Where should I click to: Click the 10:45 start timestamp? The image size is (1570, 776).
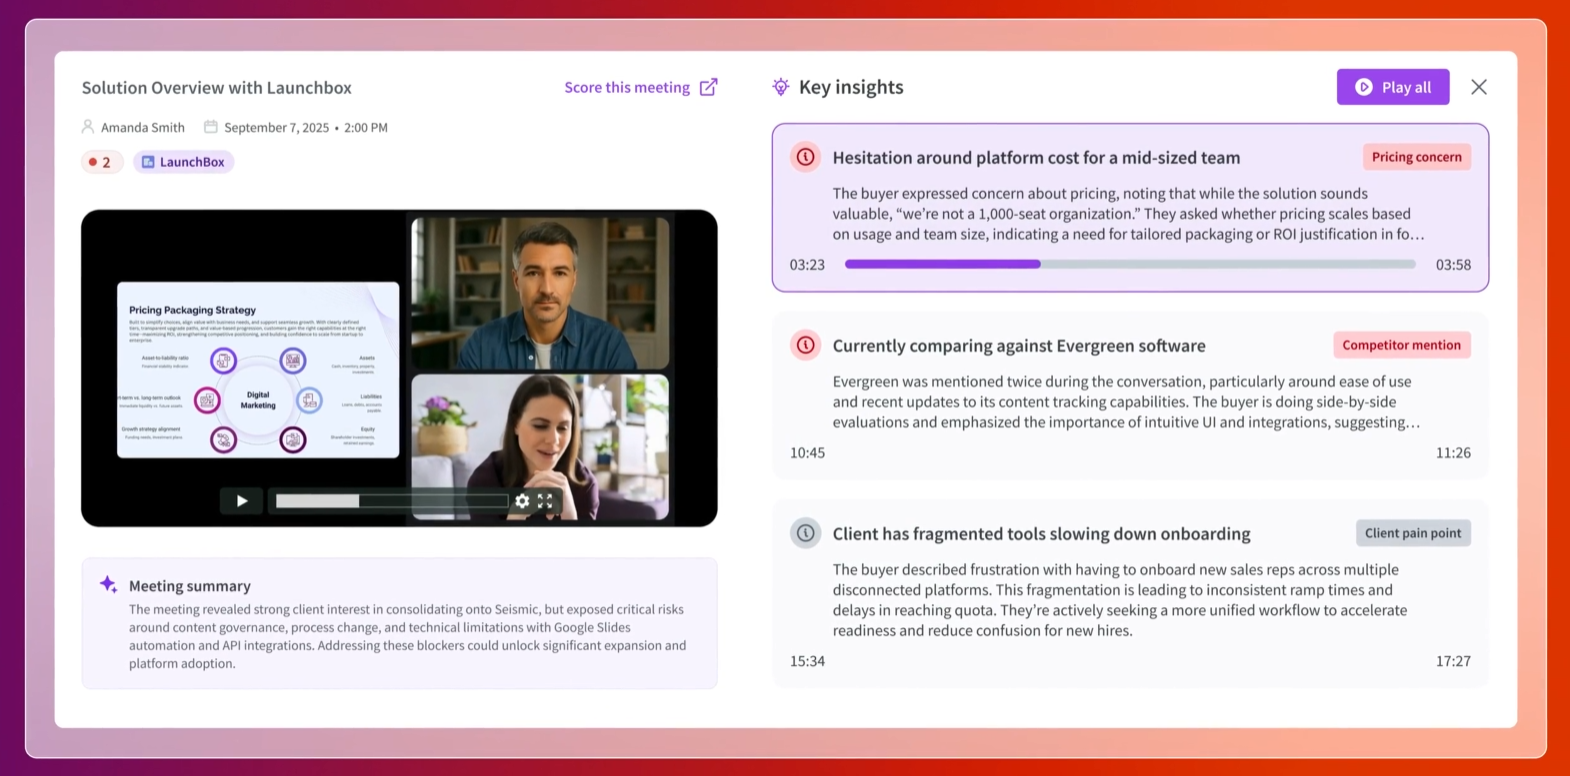pyautogui.click(x=807, y=453)
